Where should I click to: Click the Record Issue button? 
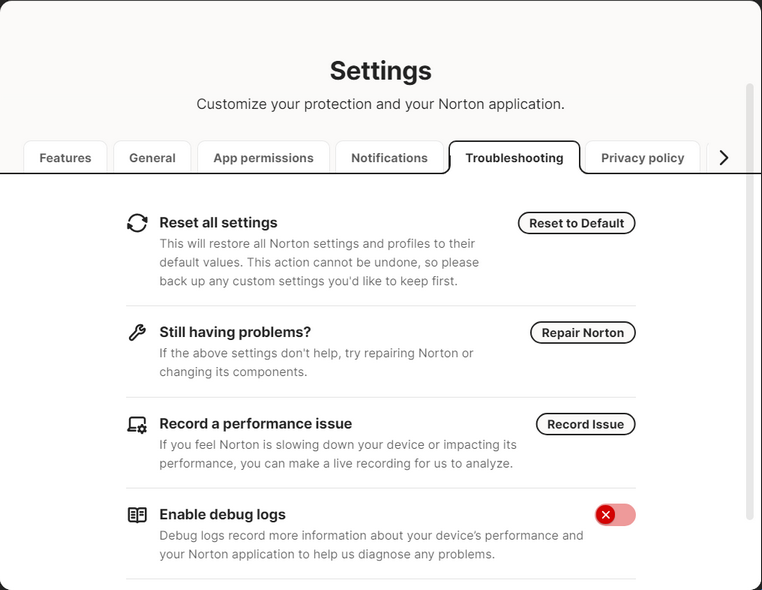pyautogui.click(x=585, y=424)
